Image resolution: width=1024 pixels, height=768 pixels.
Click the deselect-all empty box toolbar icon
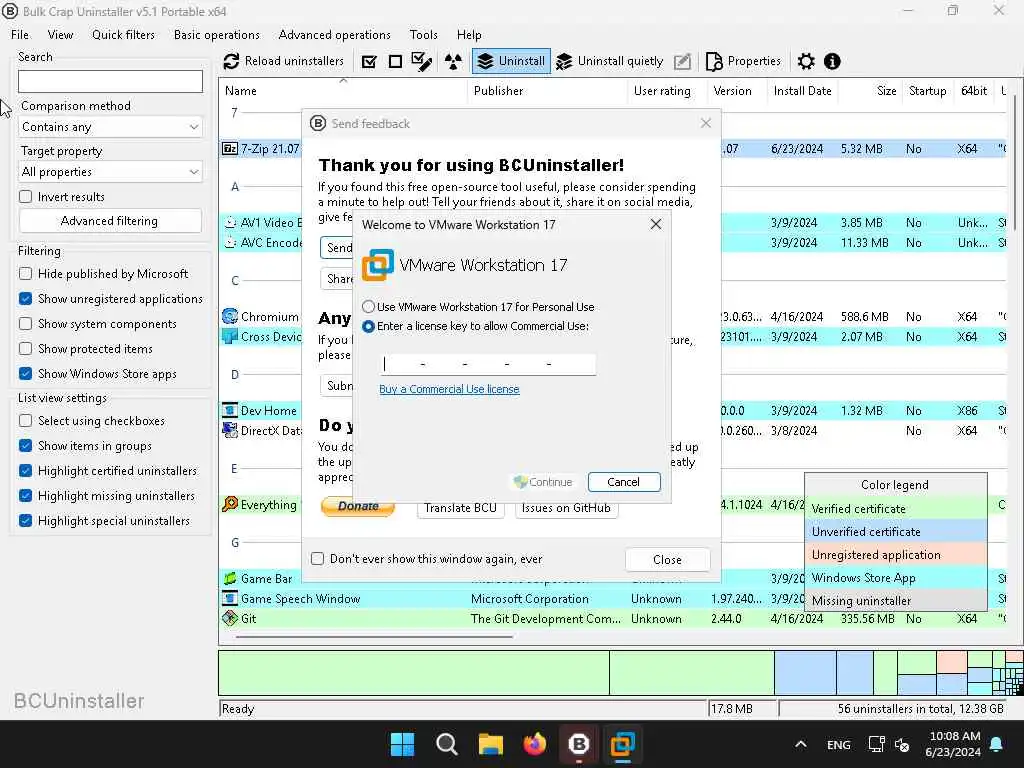pos(395,61)
